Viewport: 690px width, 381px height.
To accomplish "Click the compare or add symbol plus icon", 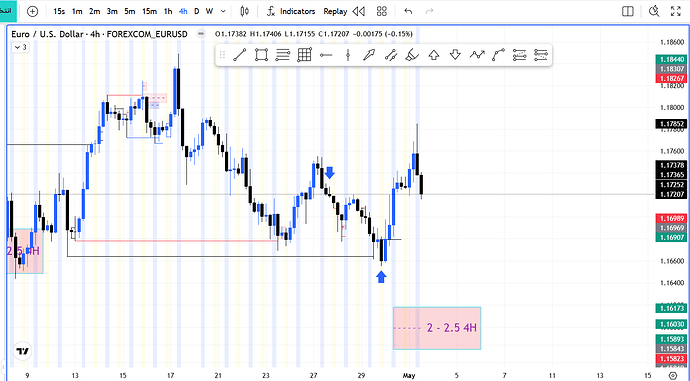I will click(33, 11).
